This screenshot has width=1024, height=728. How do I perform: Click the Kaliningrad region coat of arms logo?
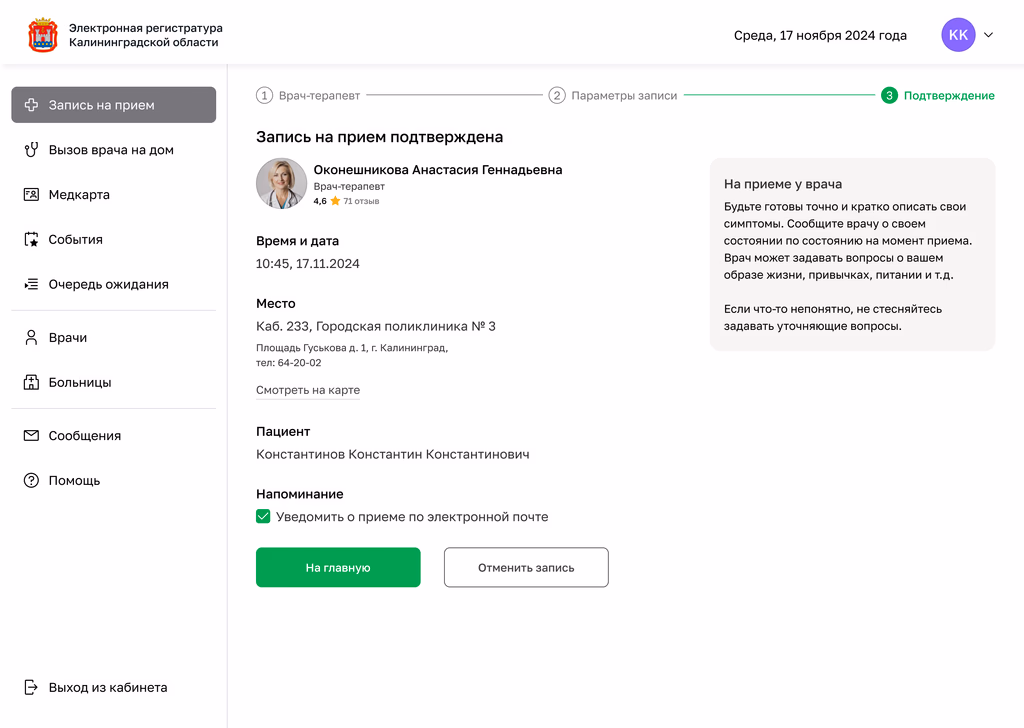pyautogui.click(x=43, y=35)
